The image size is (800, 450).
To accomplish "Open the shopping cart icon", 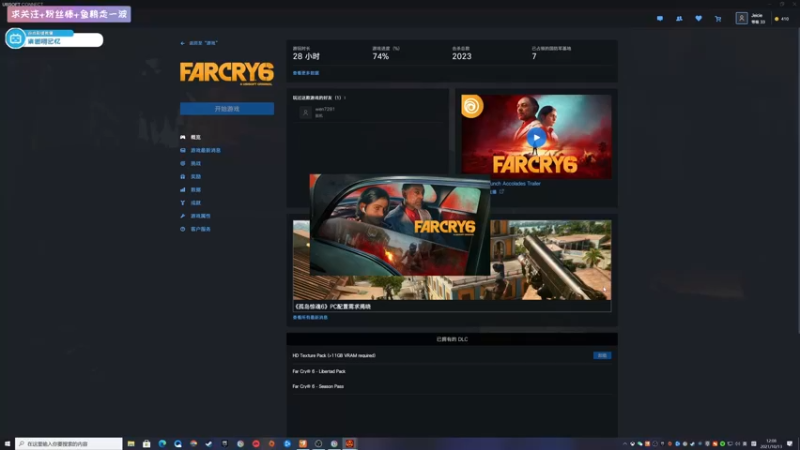I will click(x=718, y=19).
